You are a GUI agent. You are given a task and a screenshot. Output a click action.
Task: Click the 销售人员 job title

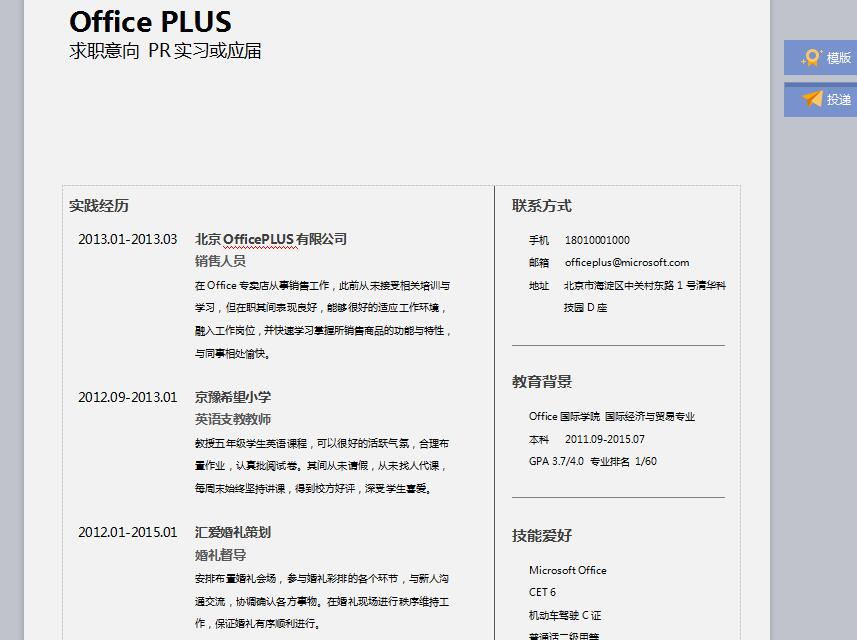click(220, 261)
